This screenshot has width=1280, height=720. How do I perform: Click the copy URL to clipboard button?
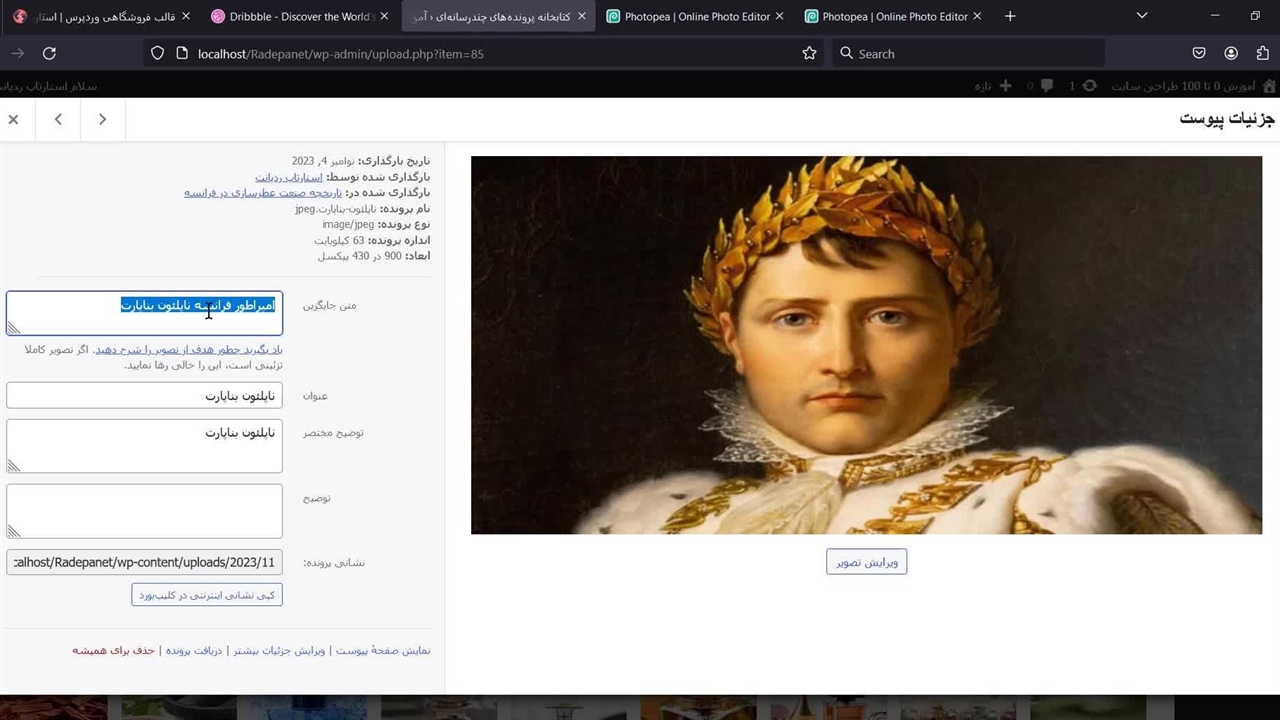pyautogui.click(x=207, y=595)
